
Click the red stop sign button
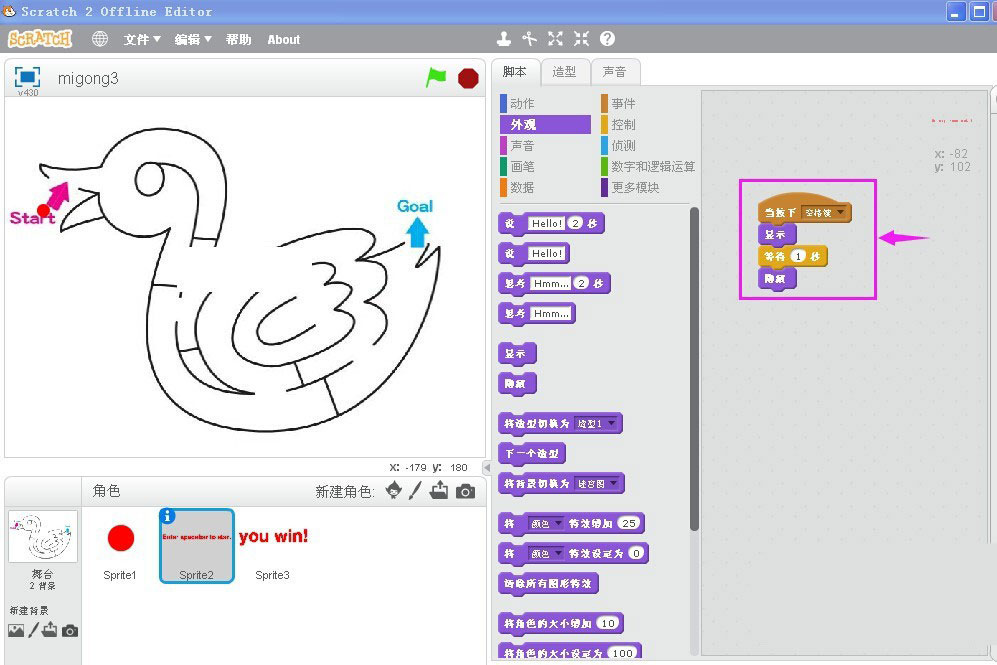468,78
